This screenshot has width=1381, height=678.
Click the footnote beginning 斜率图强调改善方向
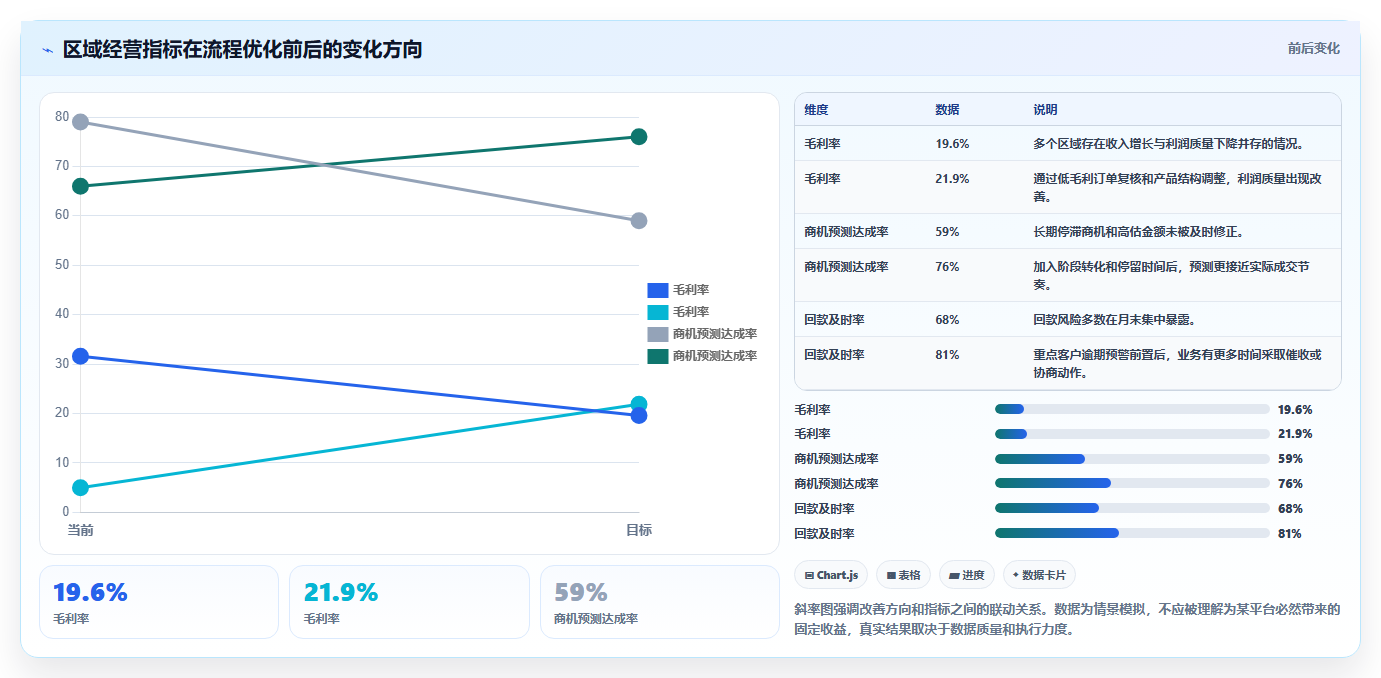(1067, 620)
